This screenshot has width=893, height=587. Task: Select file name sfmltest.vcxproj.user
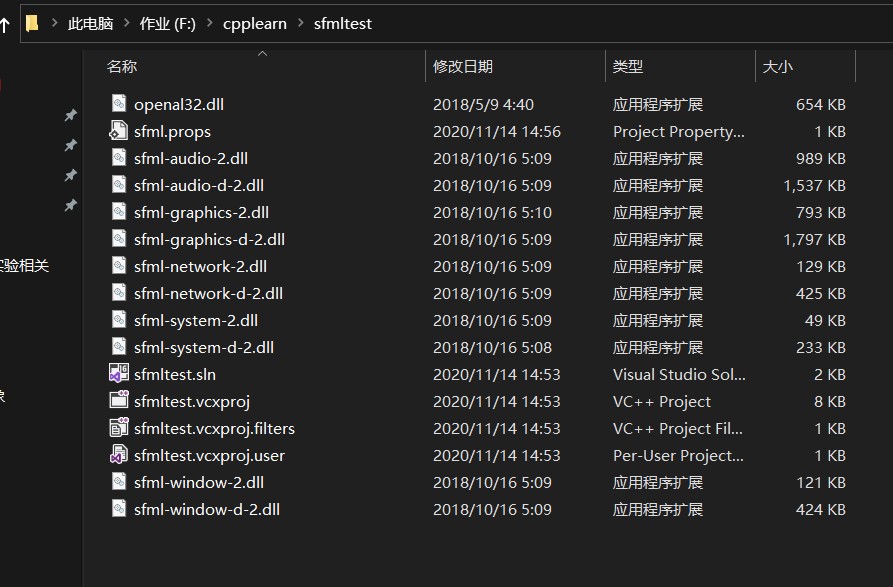210,455
